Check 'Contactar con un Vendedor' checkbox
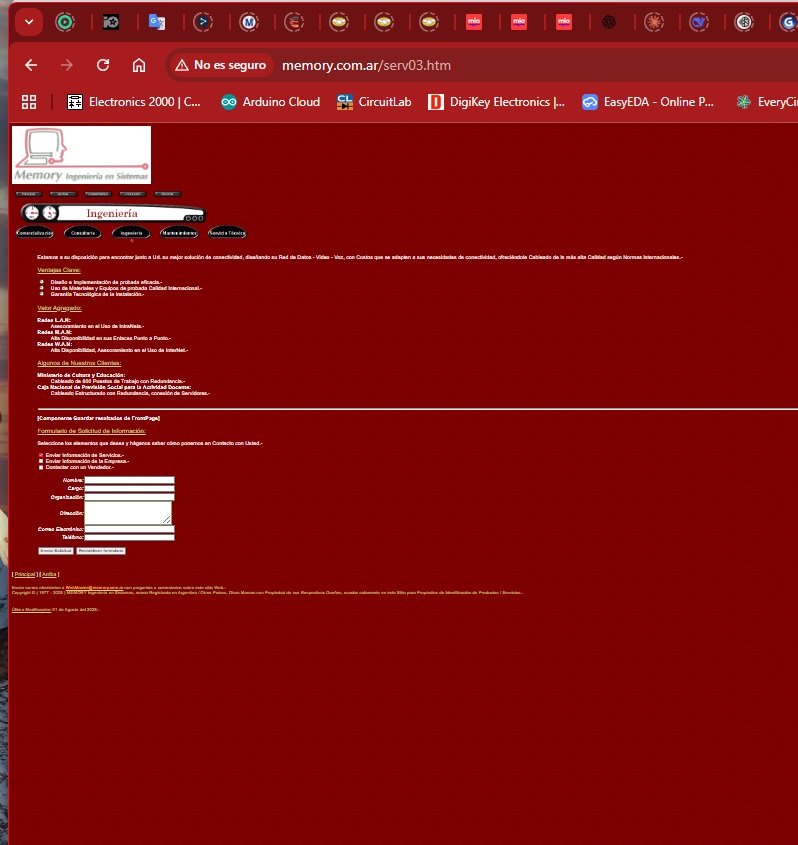This screenshot has height=845, width=798. (41, 467)
